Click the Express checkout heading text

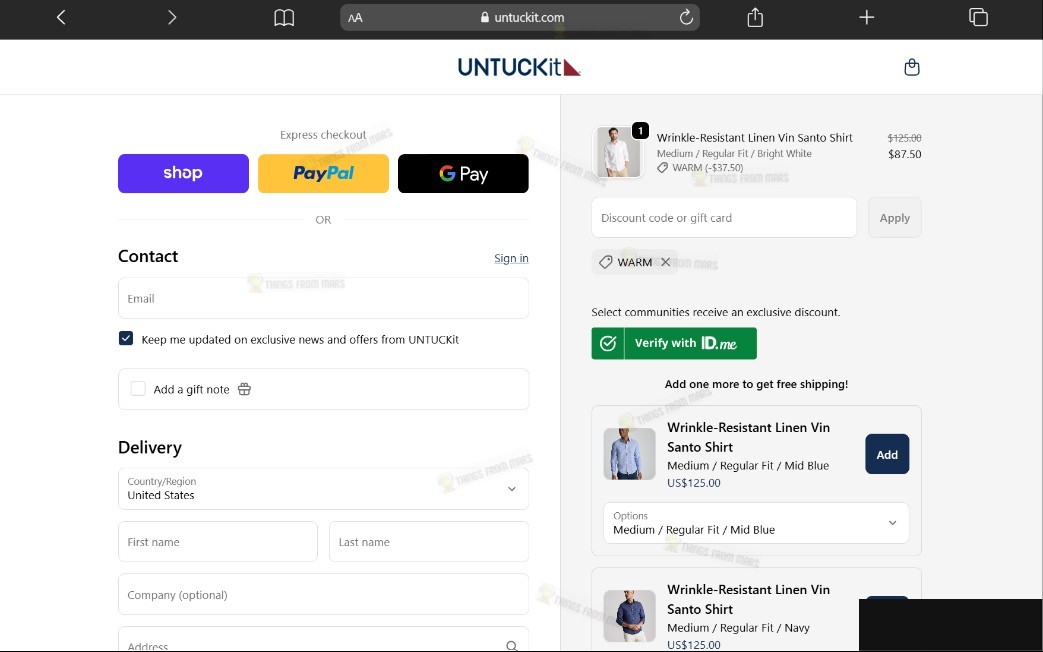pyautogui.click(x=323, y=135)
